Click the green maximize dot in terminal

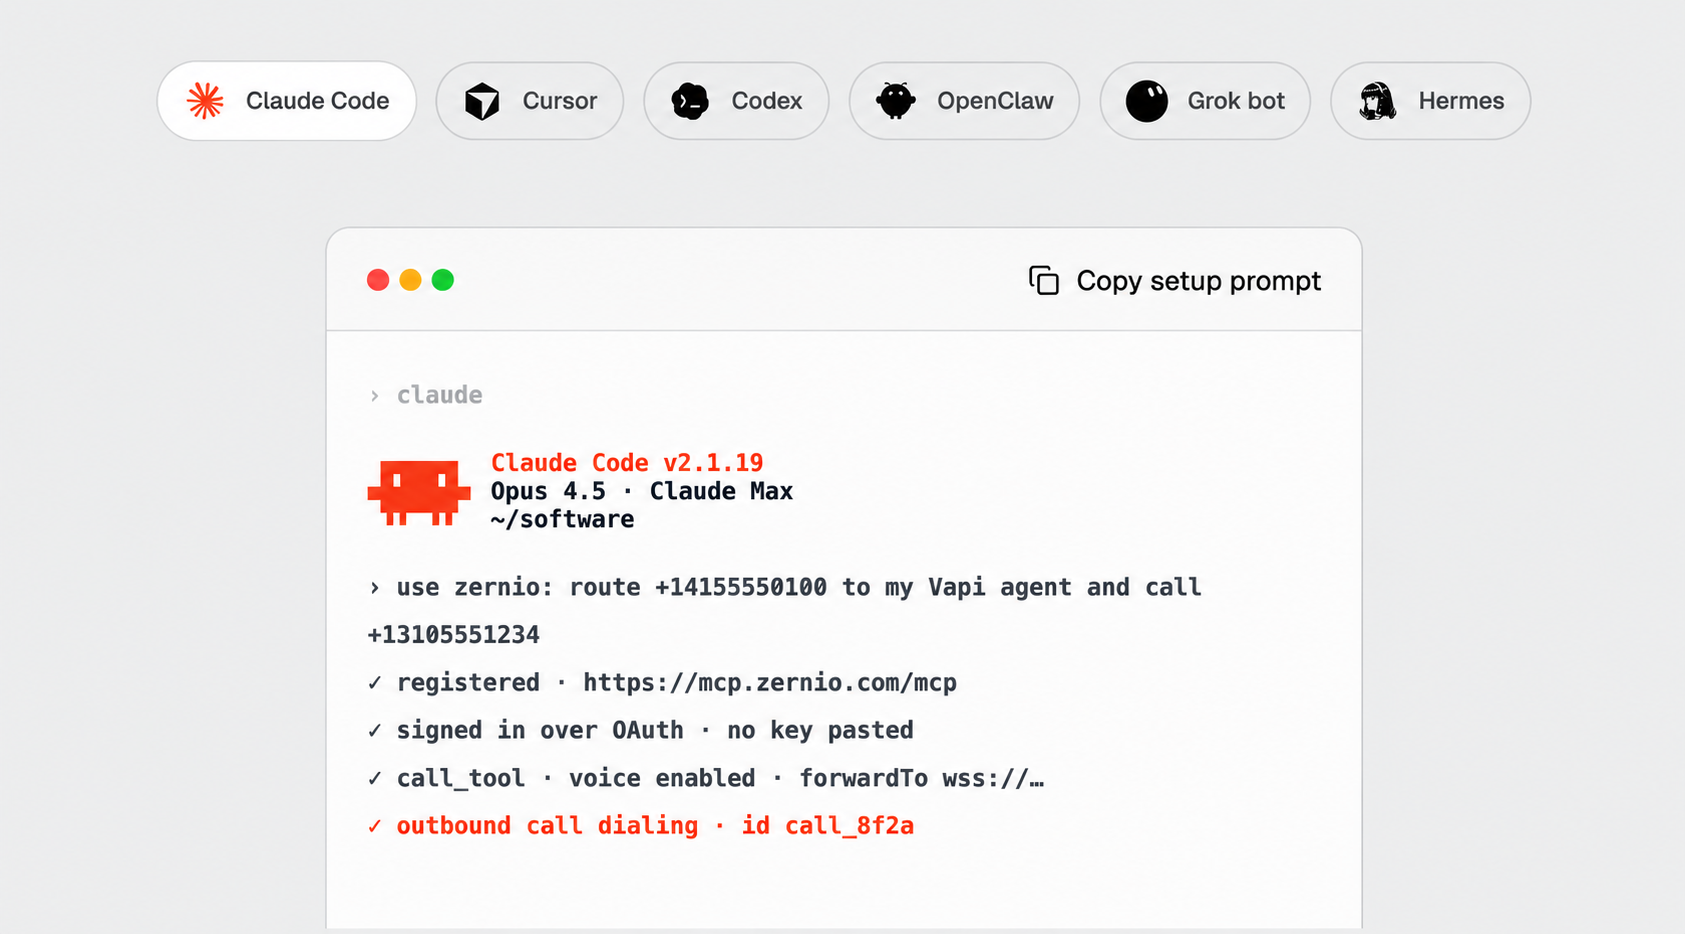(x=443, y=280)
